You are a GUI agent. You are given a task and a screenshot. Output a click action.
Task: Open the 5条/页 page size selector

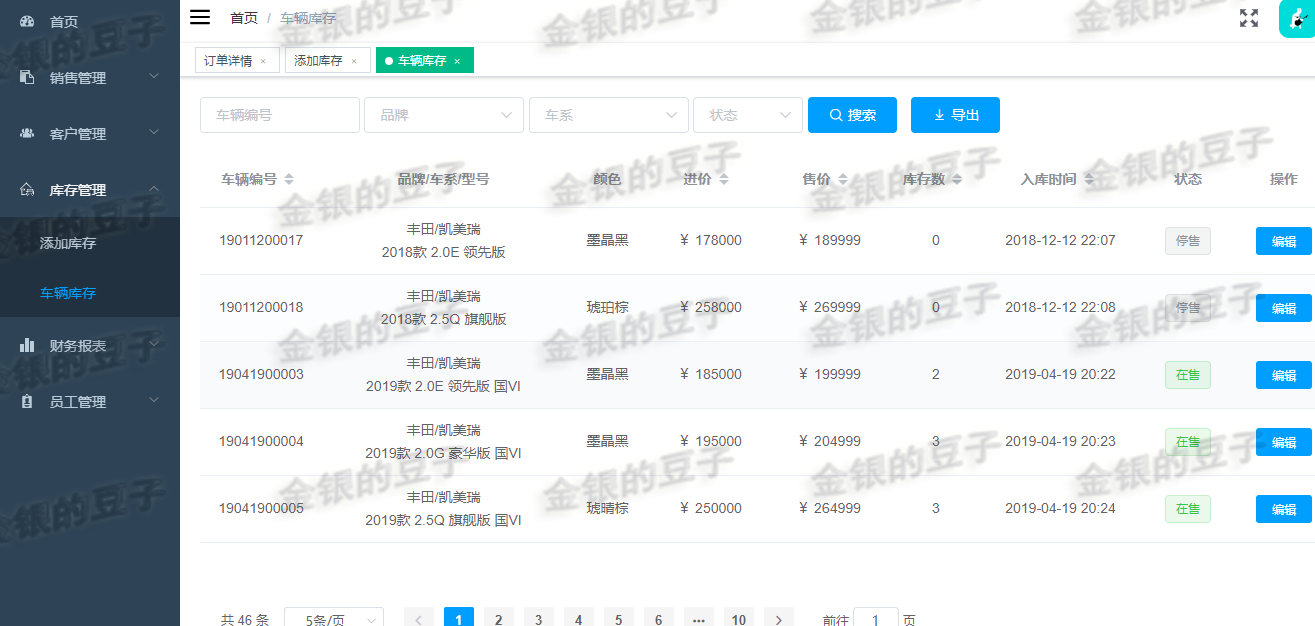[x=334, y=618]
